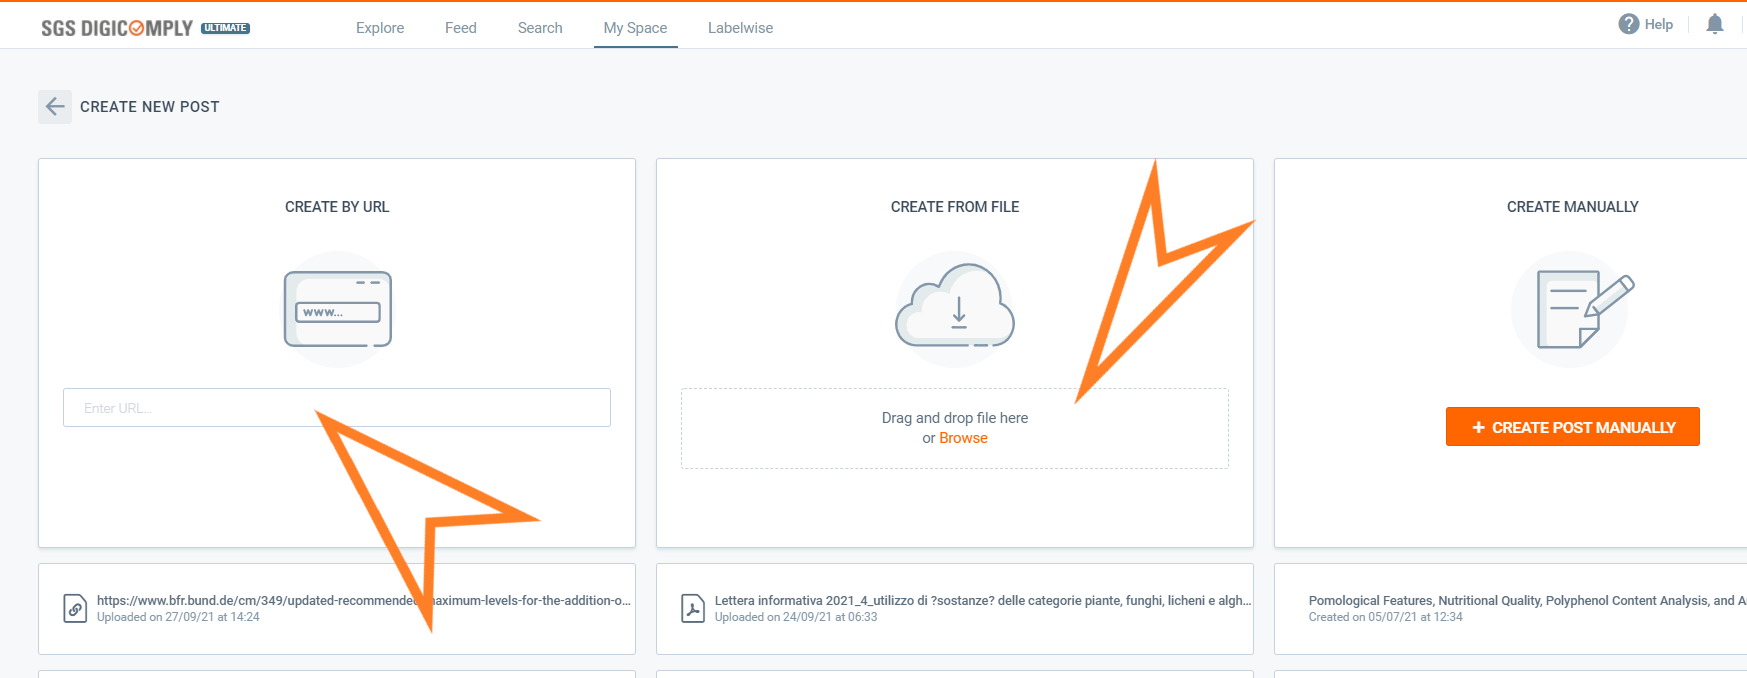Click the back arrow beside Create New Post
Viewport: 1747px width, 678px height.
(55, 107)
